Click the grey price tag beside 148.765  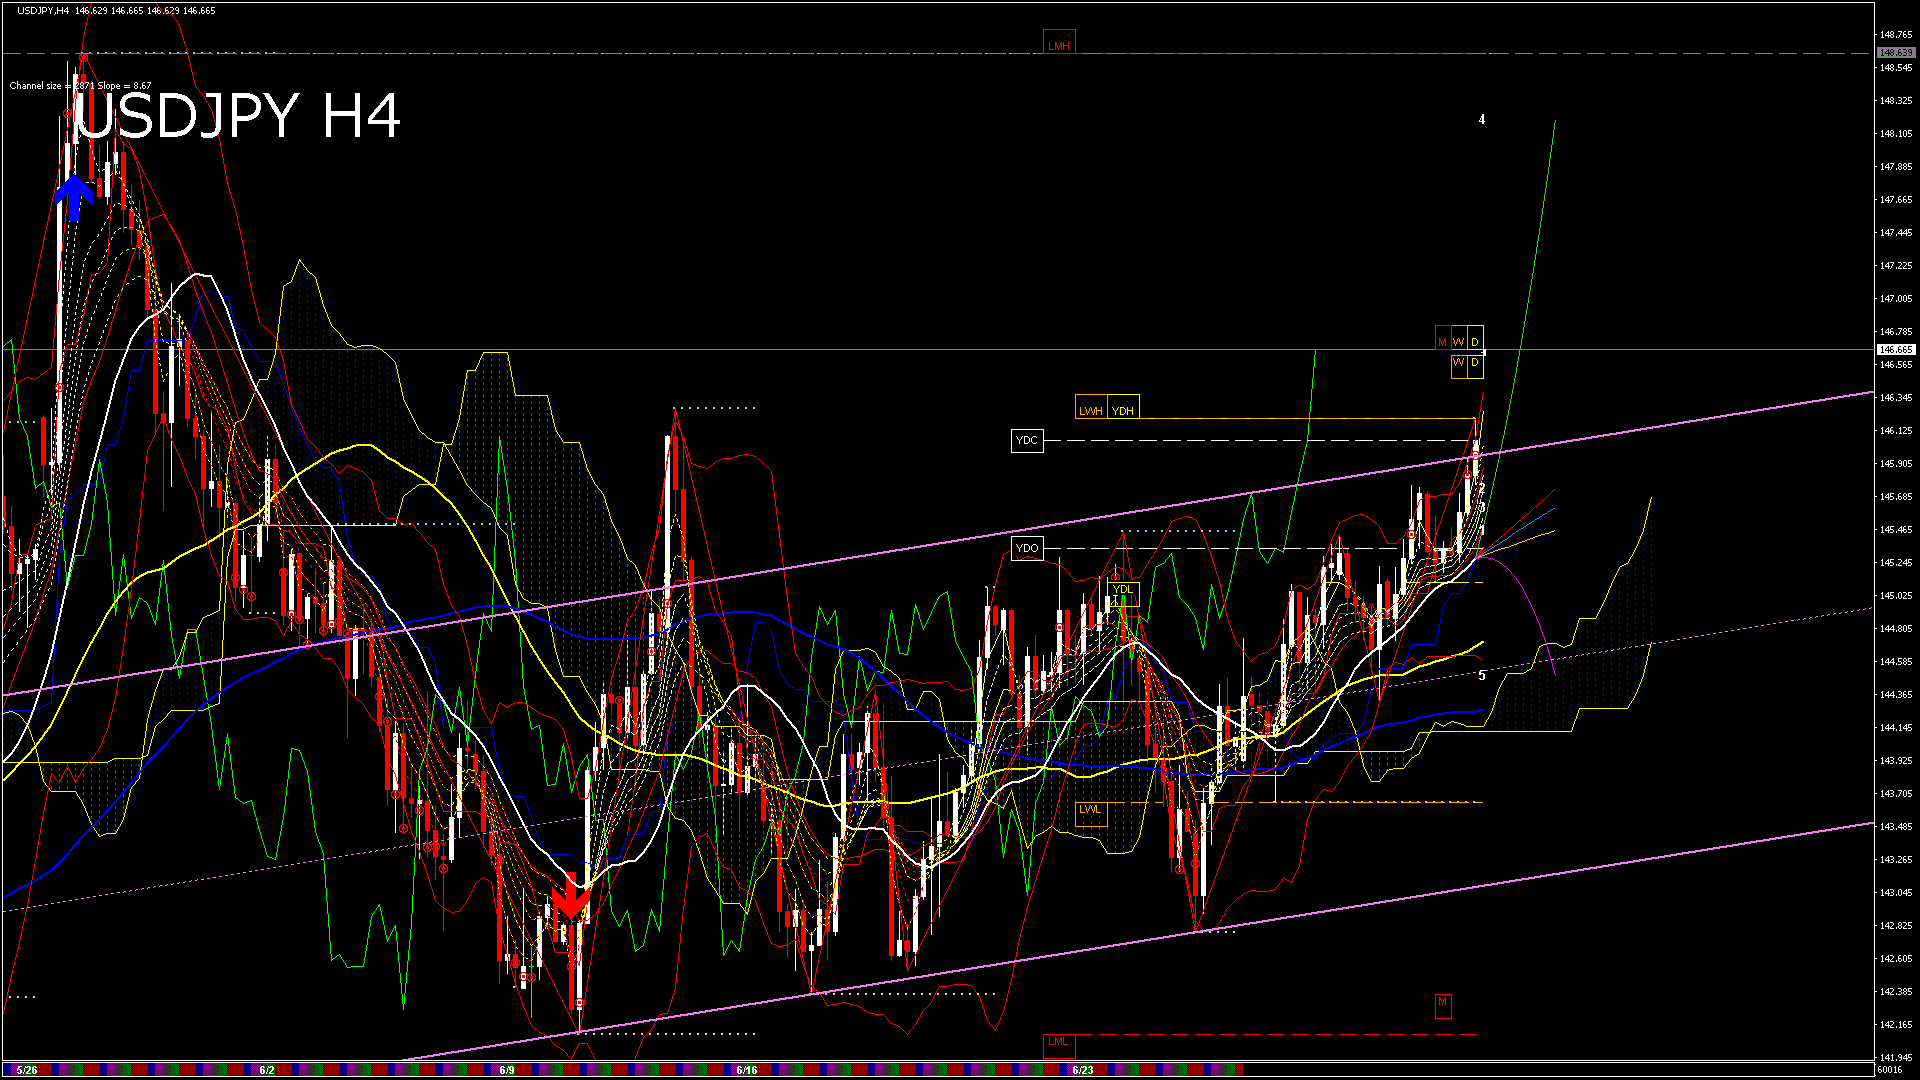click(x=1896, y=52)
